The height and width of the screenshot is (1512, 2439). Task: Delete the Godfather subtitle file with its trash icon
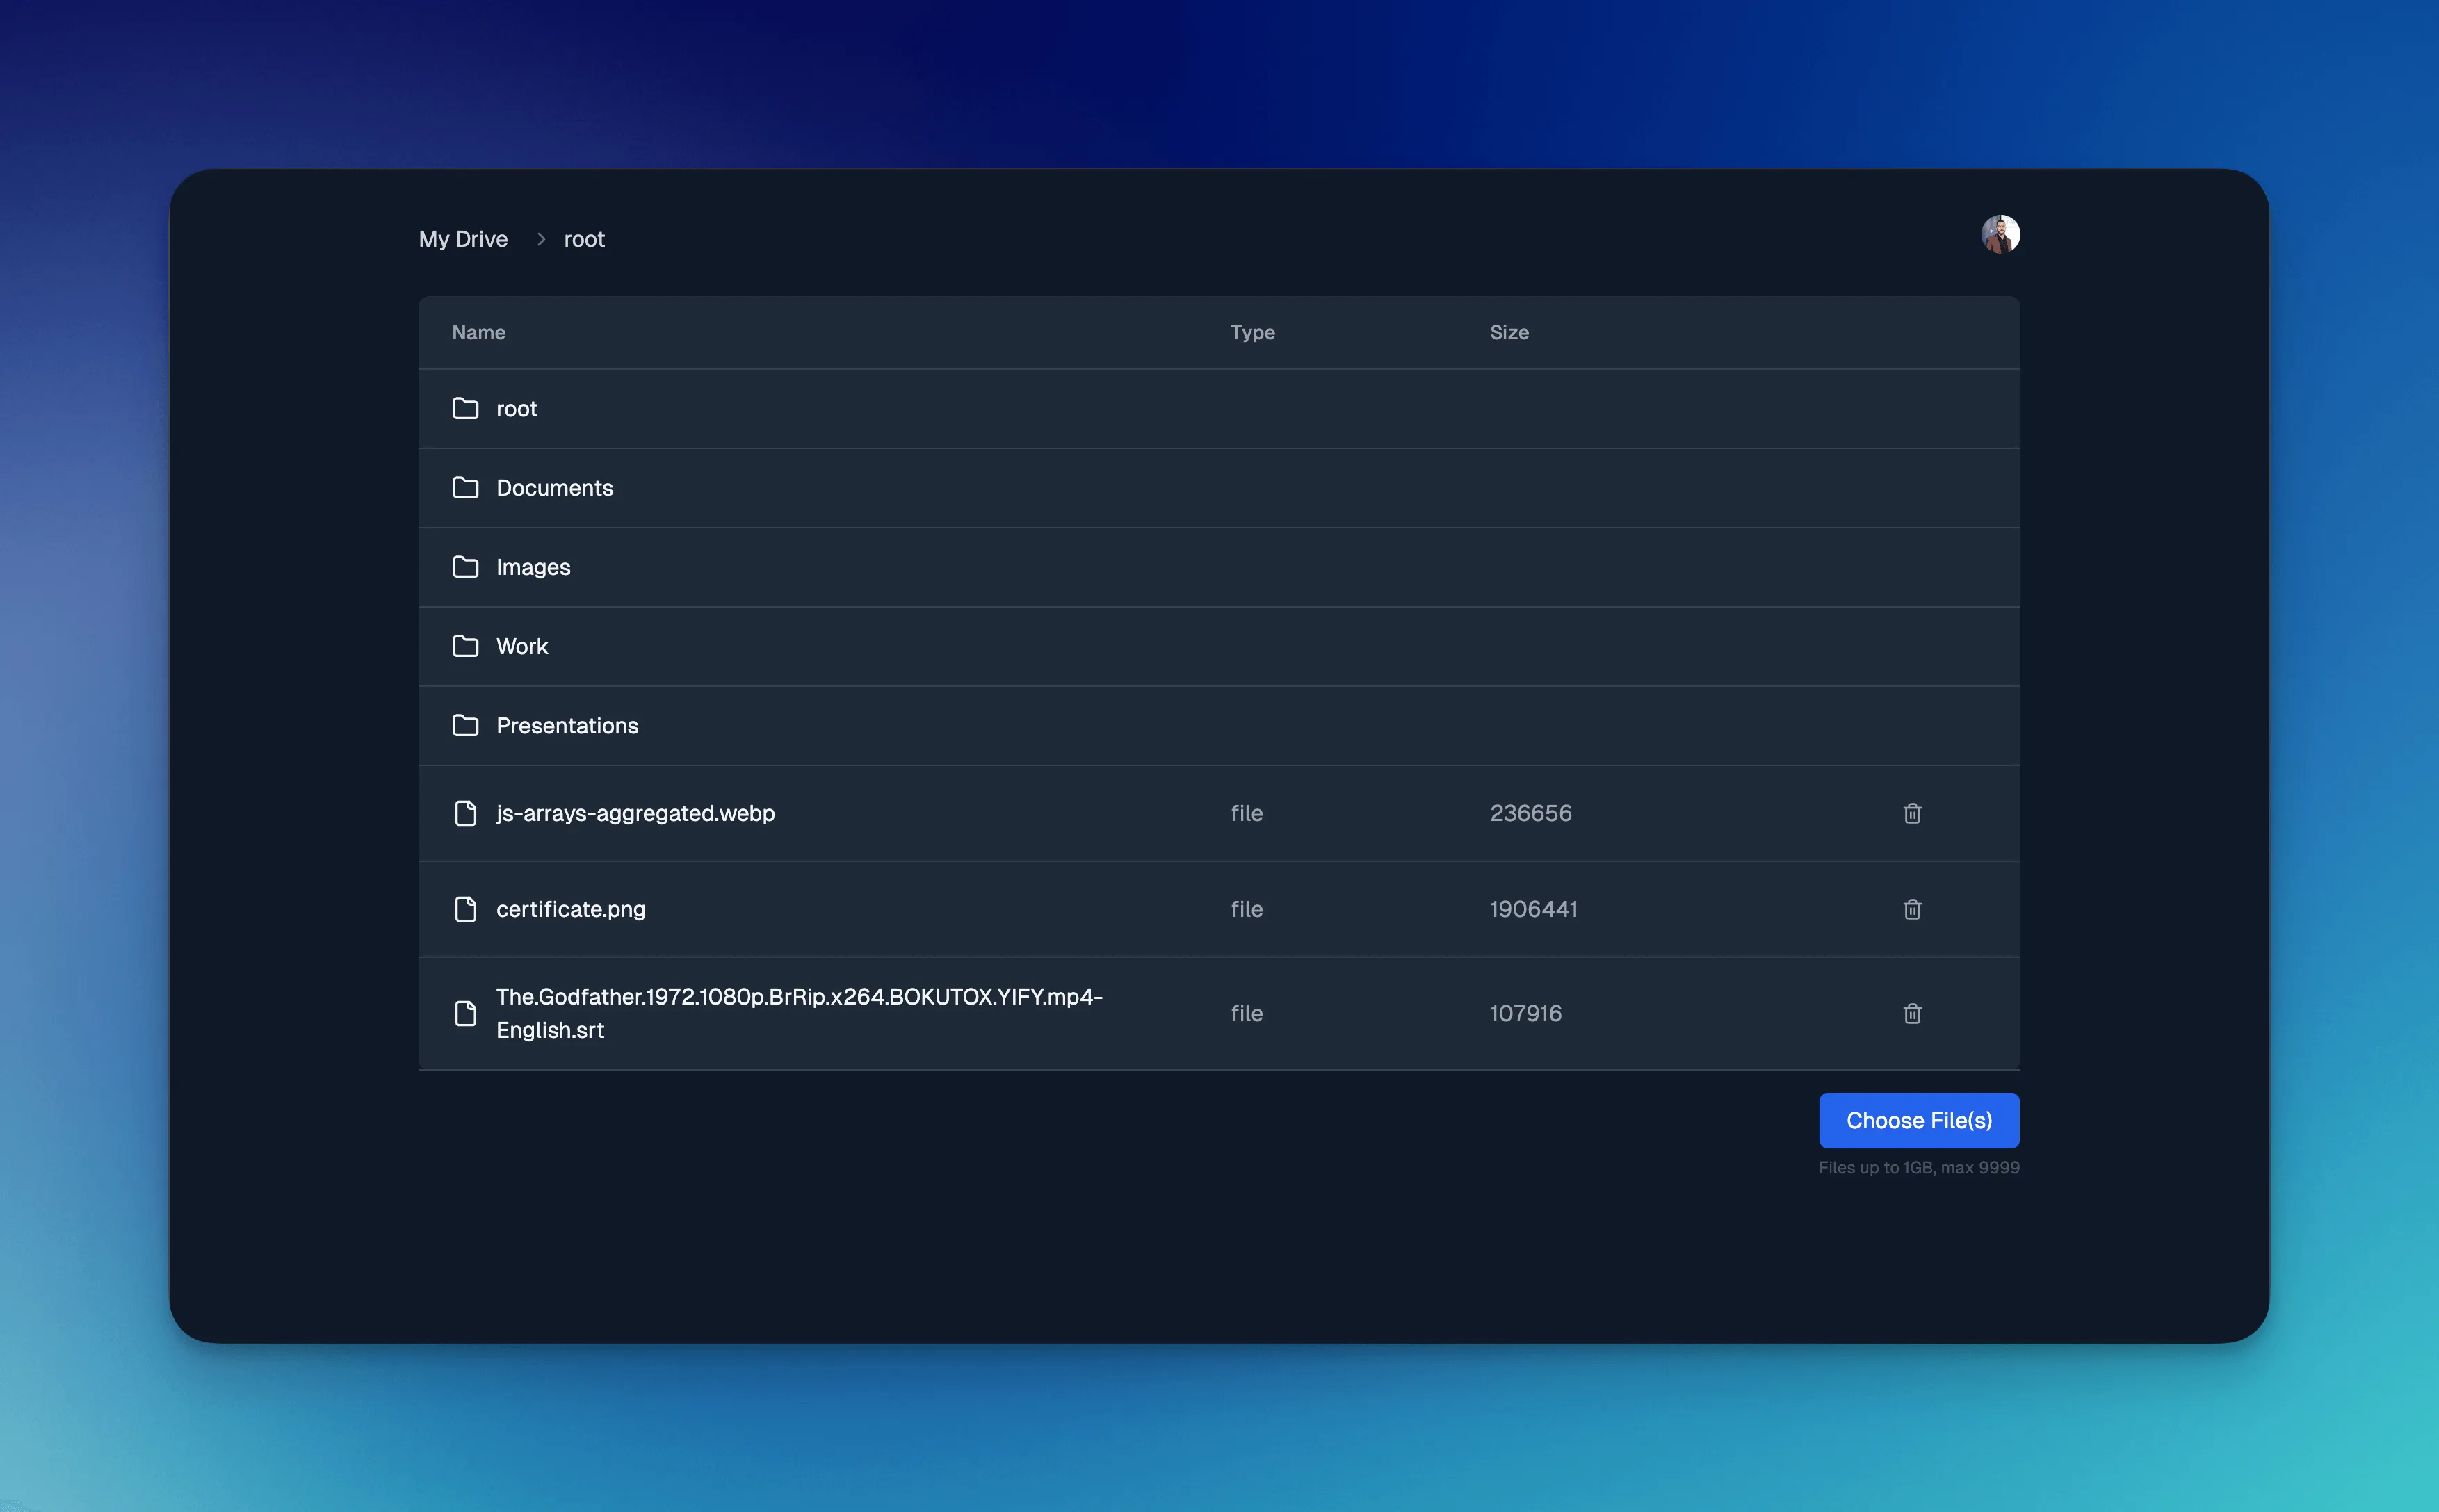1911,1013
